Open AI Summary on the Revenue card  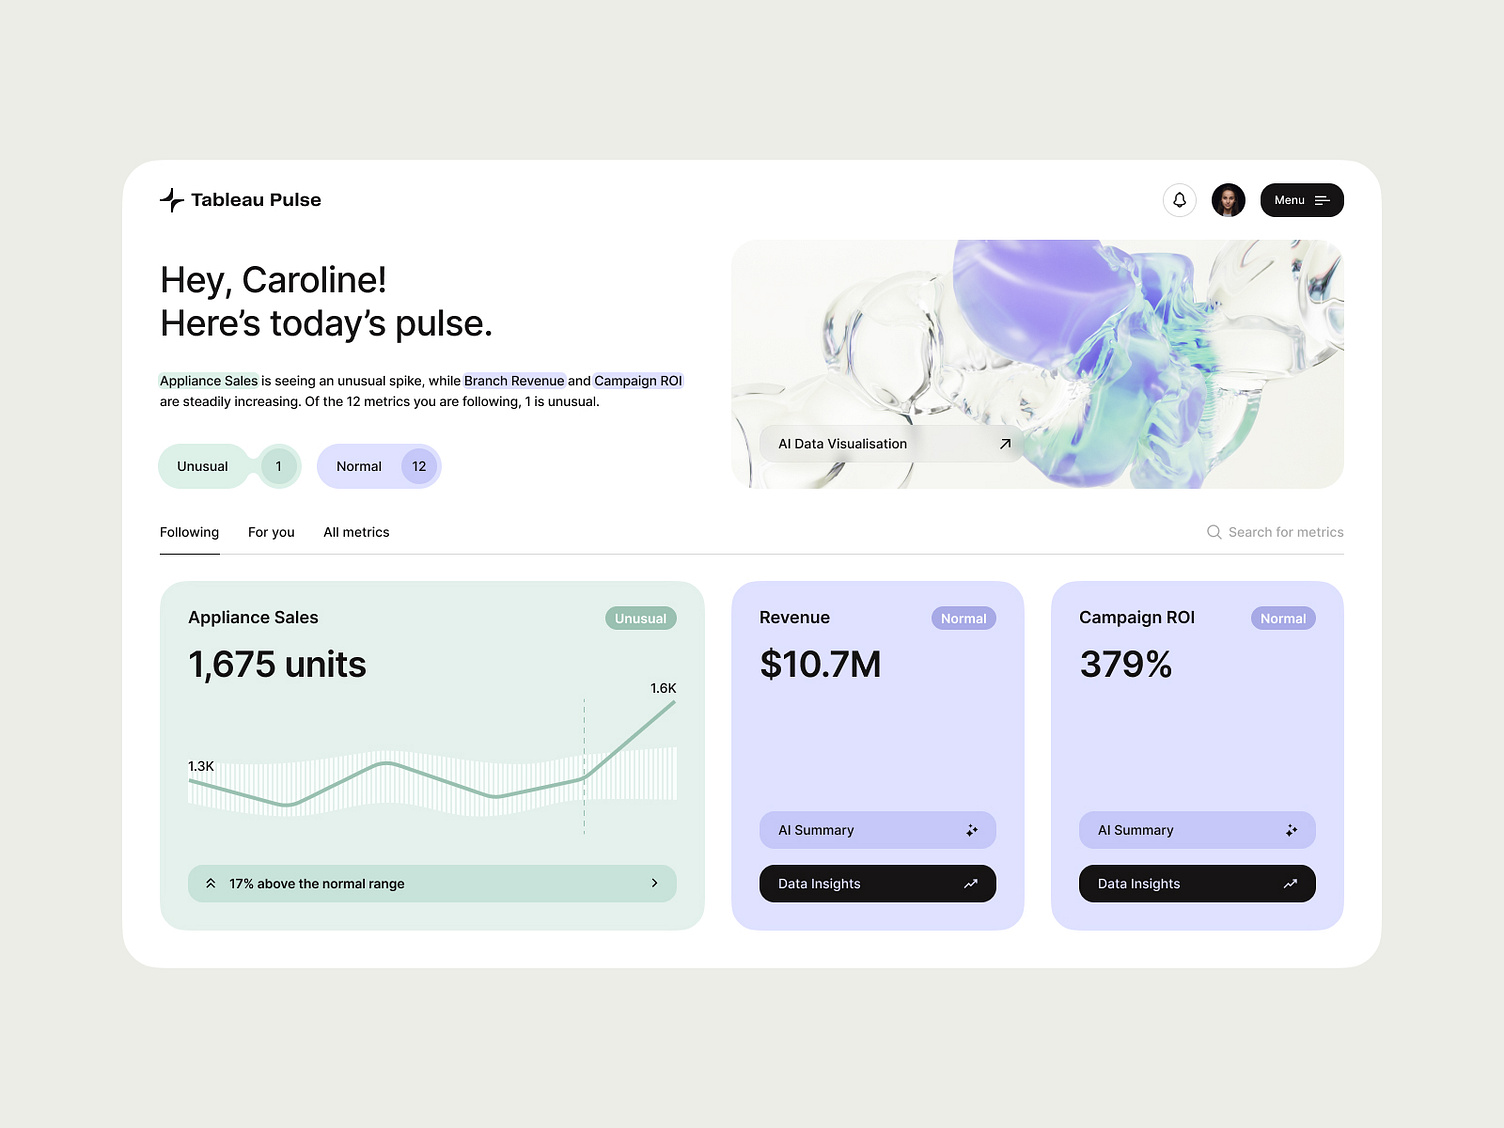pyautogui.click(x=877, y=830)
